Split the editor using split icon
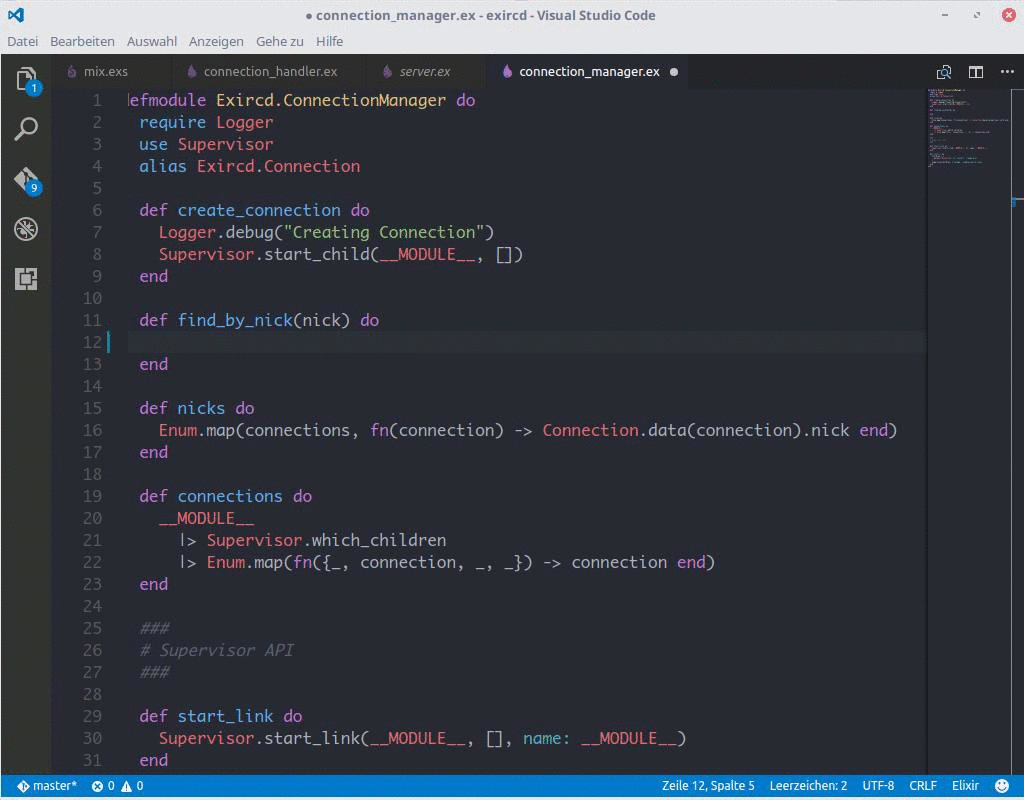 pos(975,72)
